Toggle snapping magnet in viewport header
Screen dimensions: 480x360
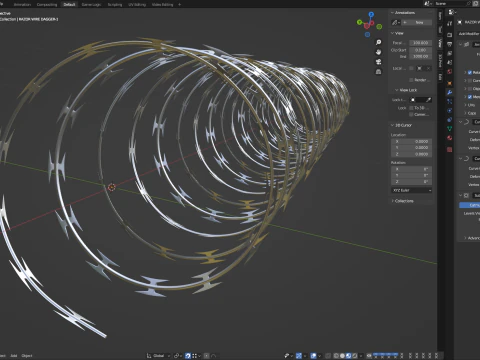pyautogui.click(x=188, y=356)
